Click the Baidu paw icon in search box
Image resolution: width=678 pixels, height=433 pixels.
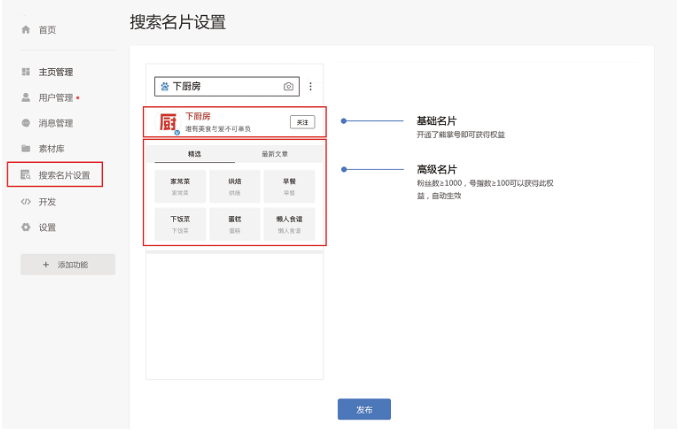coord(164,87)
